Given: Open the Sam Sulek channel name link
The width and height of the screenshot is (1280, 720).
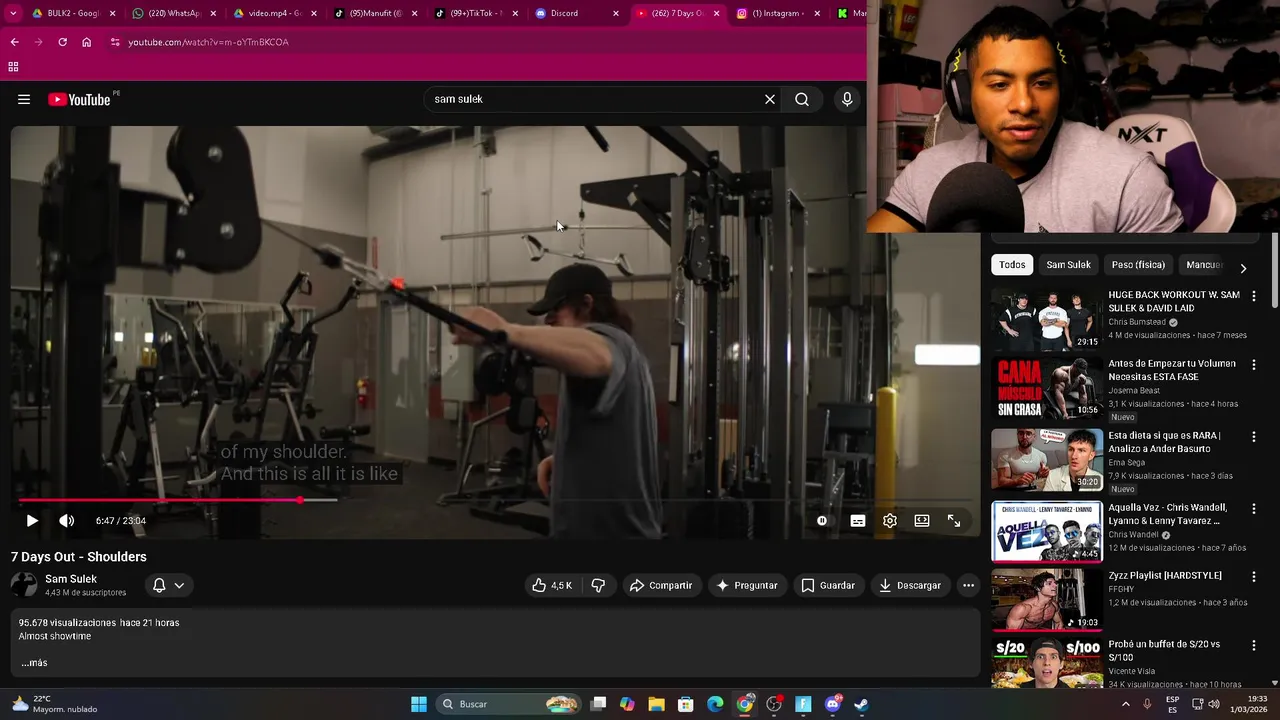Looking at the screenshot, I should coord(71,579).
